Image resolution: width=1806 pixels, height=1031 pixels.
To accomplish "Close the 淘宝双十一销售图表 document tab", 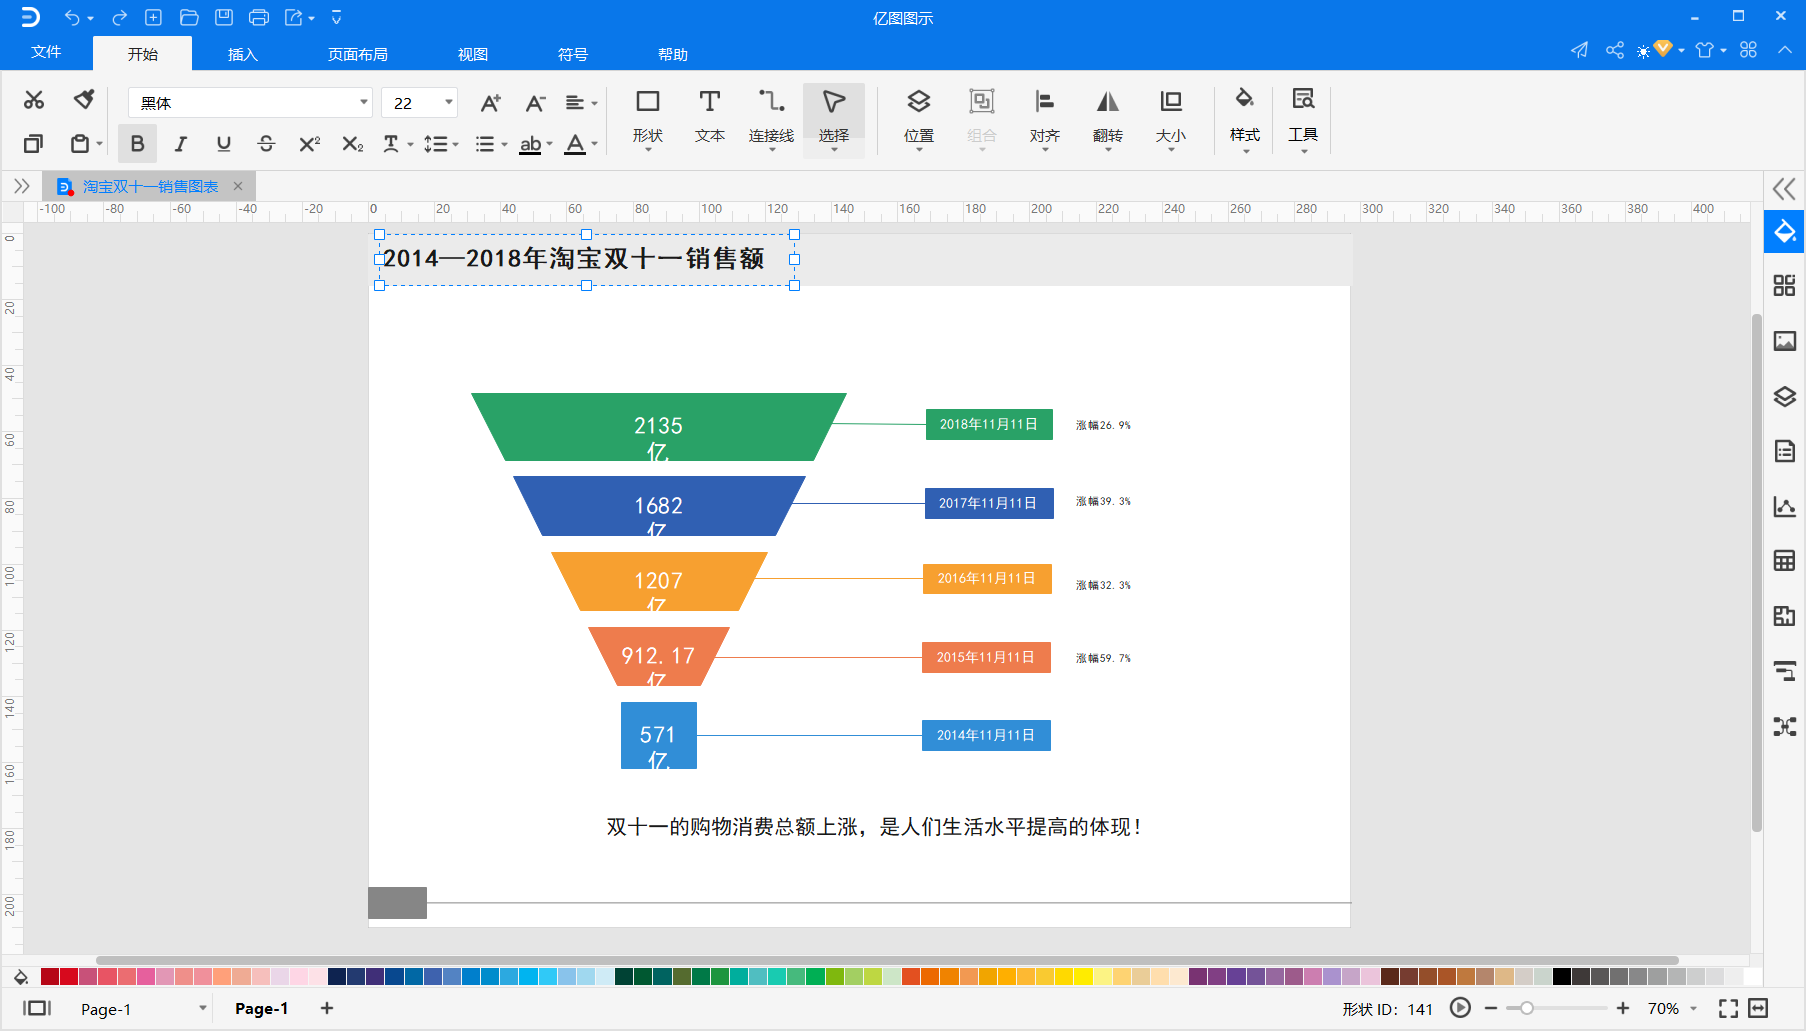I will click(x=238, y=186).
